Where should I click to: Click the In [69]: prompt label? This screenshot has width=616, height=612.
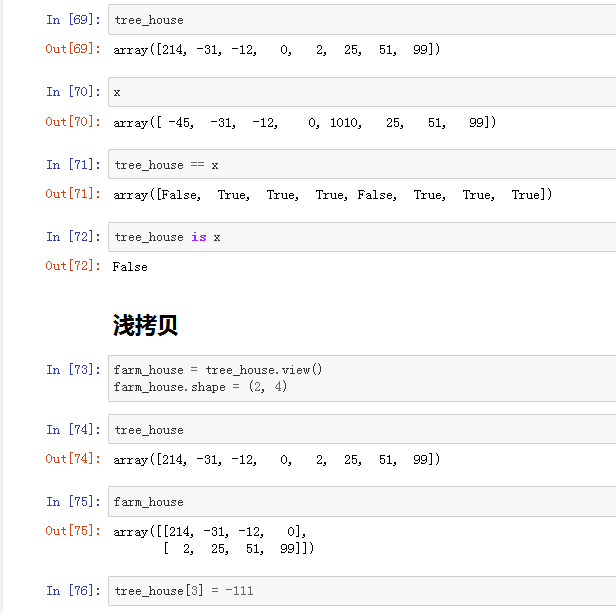coord(73,20)
